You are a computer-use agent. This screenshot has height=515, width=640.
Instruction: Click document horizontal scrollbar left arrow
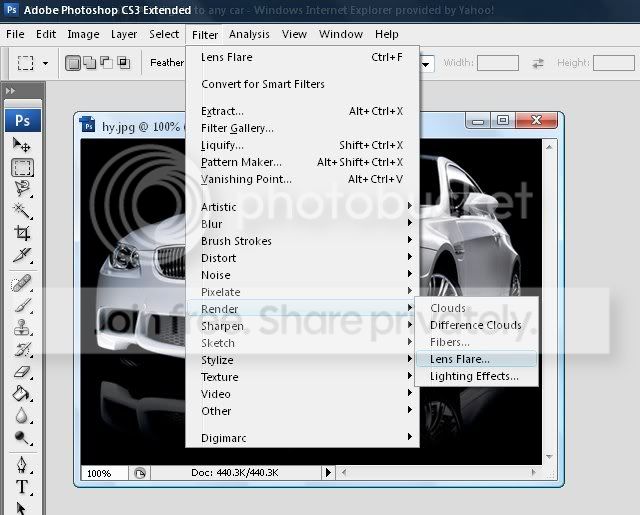pyautogui.click(x=344, y=473)
